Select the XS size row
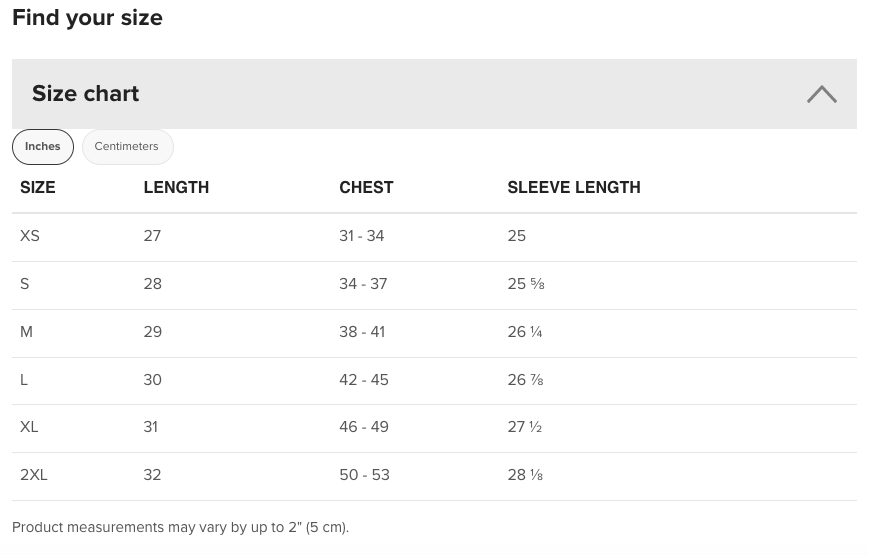This screenshot has height=555, width=869. [434, 237]
